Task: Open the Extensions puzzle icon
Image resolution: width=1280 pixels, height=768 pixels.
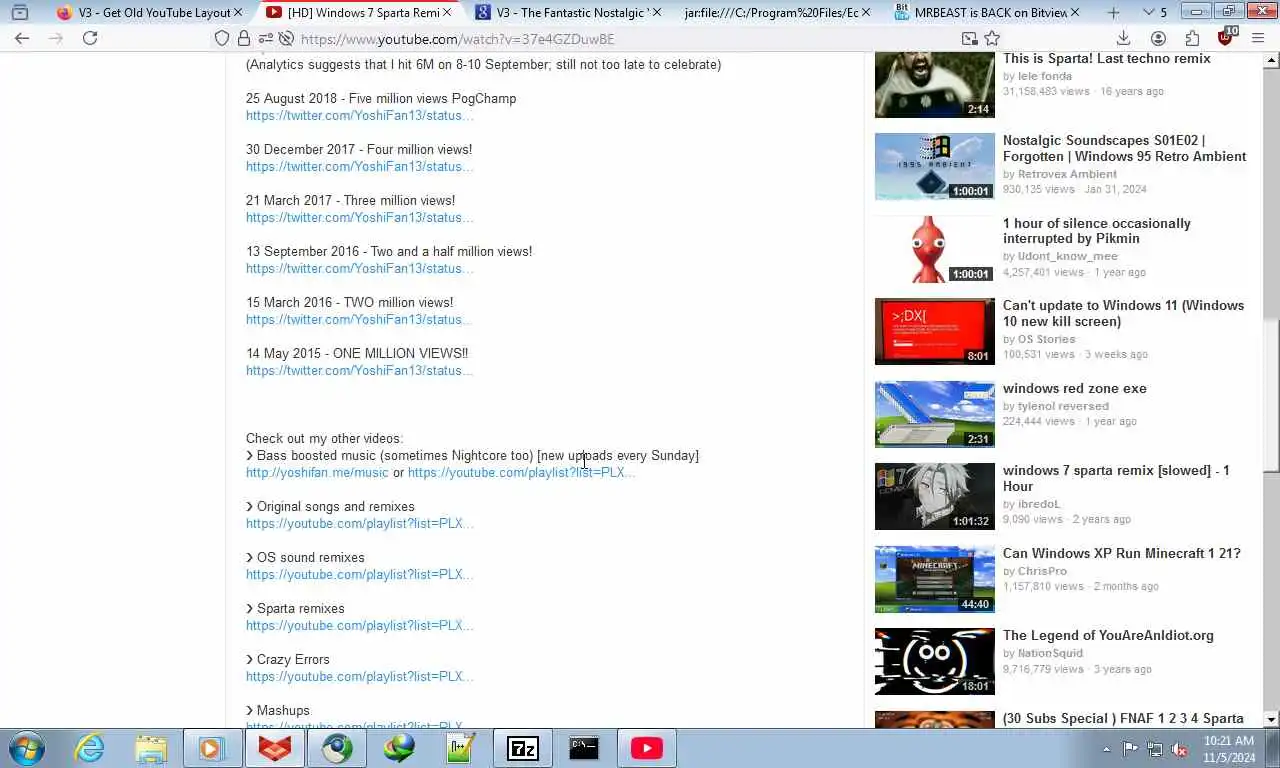Action: click(1192, 38)
